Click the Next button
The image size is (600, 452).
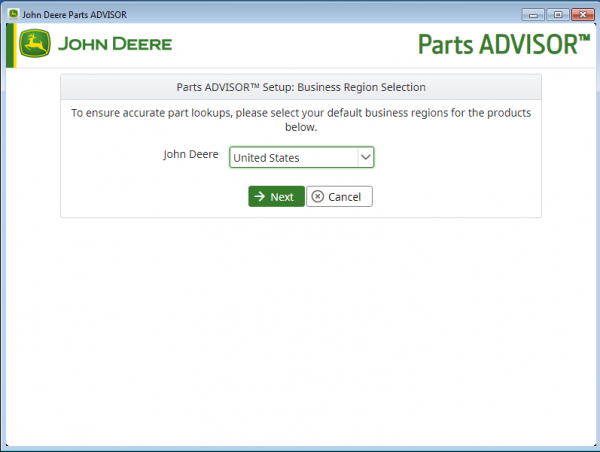click(276, 197)
